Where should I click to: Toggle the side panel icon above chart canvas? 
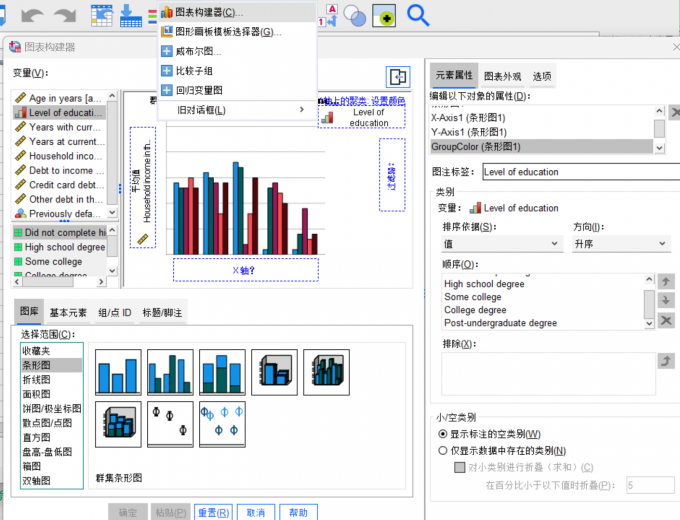(x=398, y=77)
